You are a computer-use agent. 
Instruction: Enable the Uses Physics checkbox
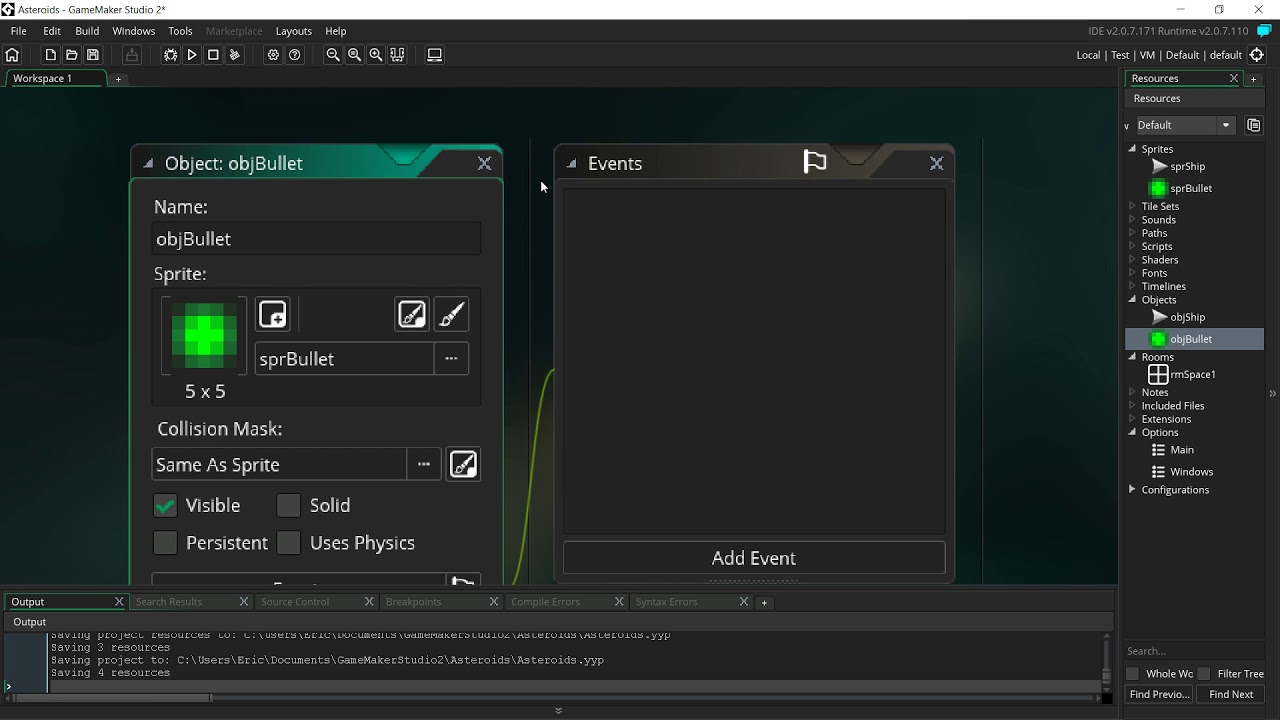point(288,543)
